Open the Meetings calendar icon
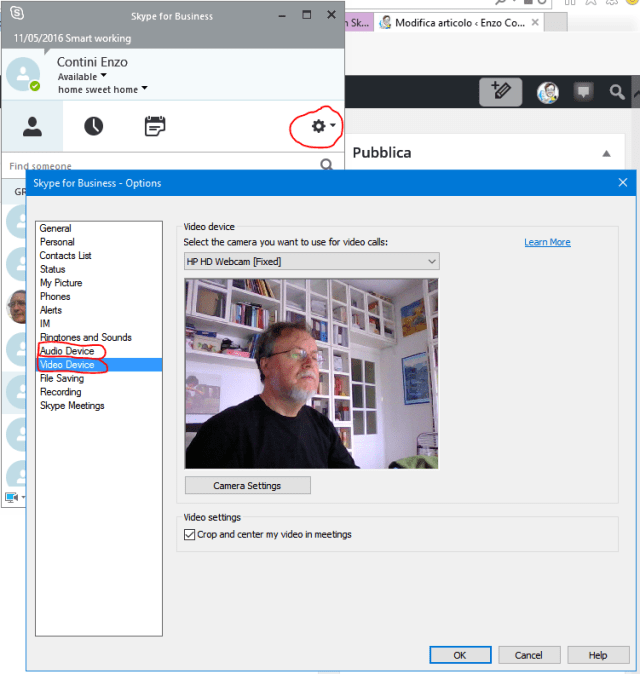Screen dimensions: 640x674 (x=155, y=126)
